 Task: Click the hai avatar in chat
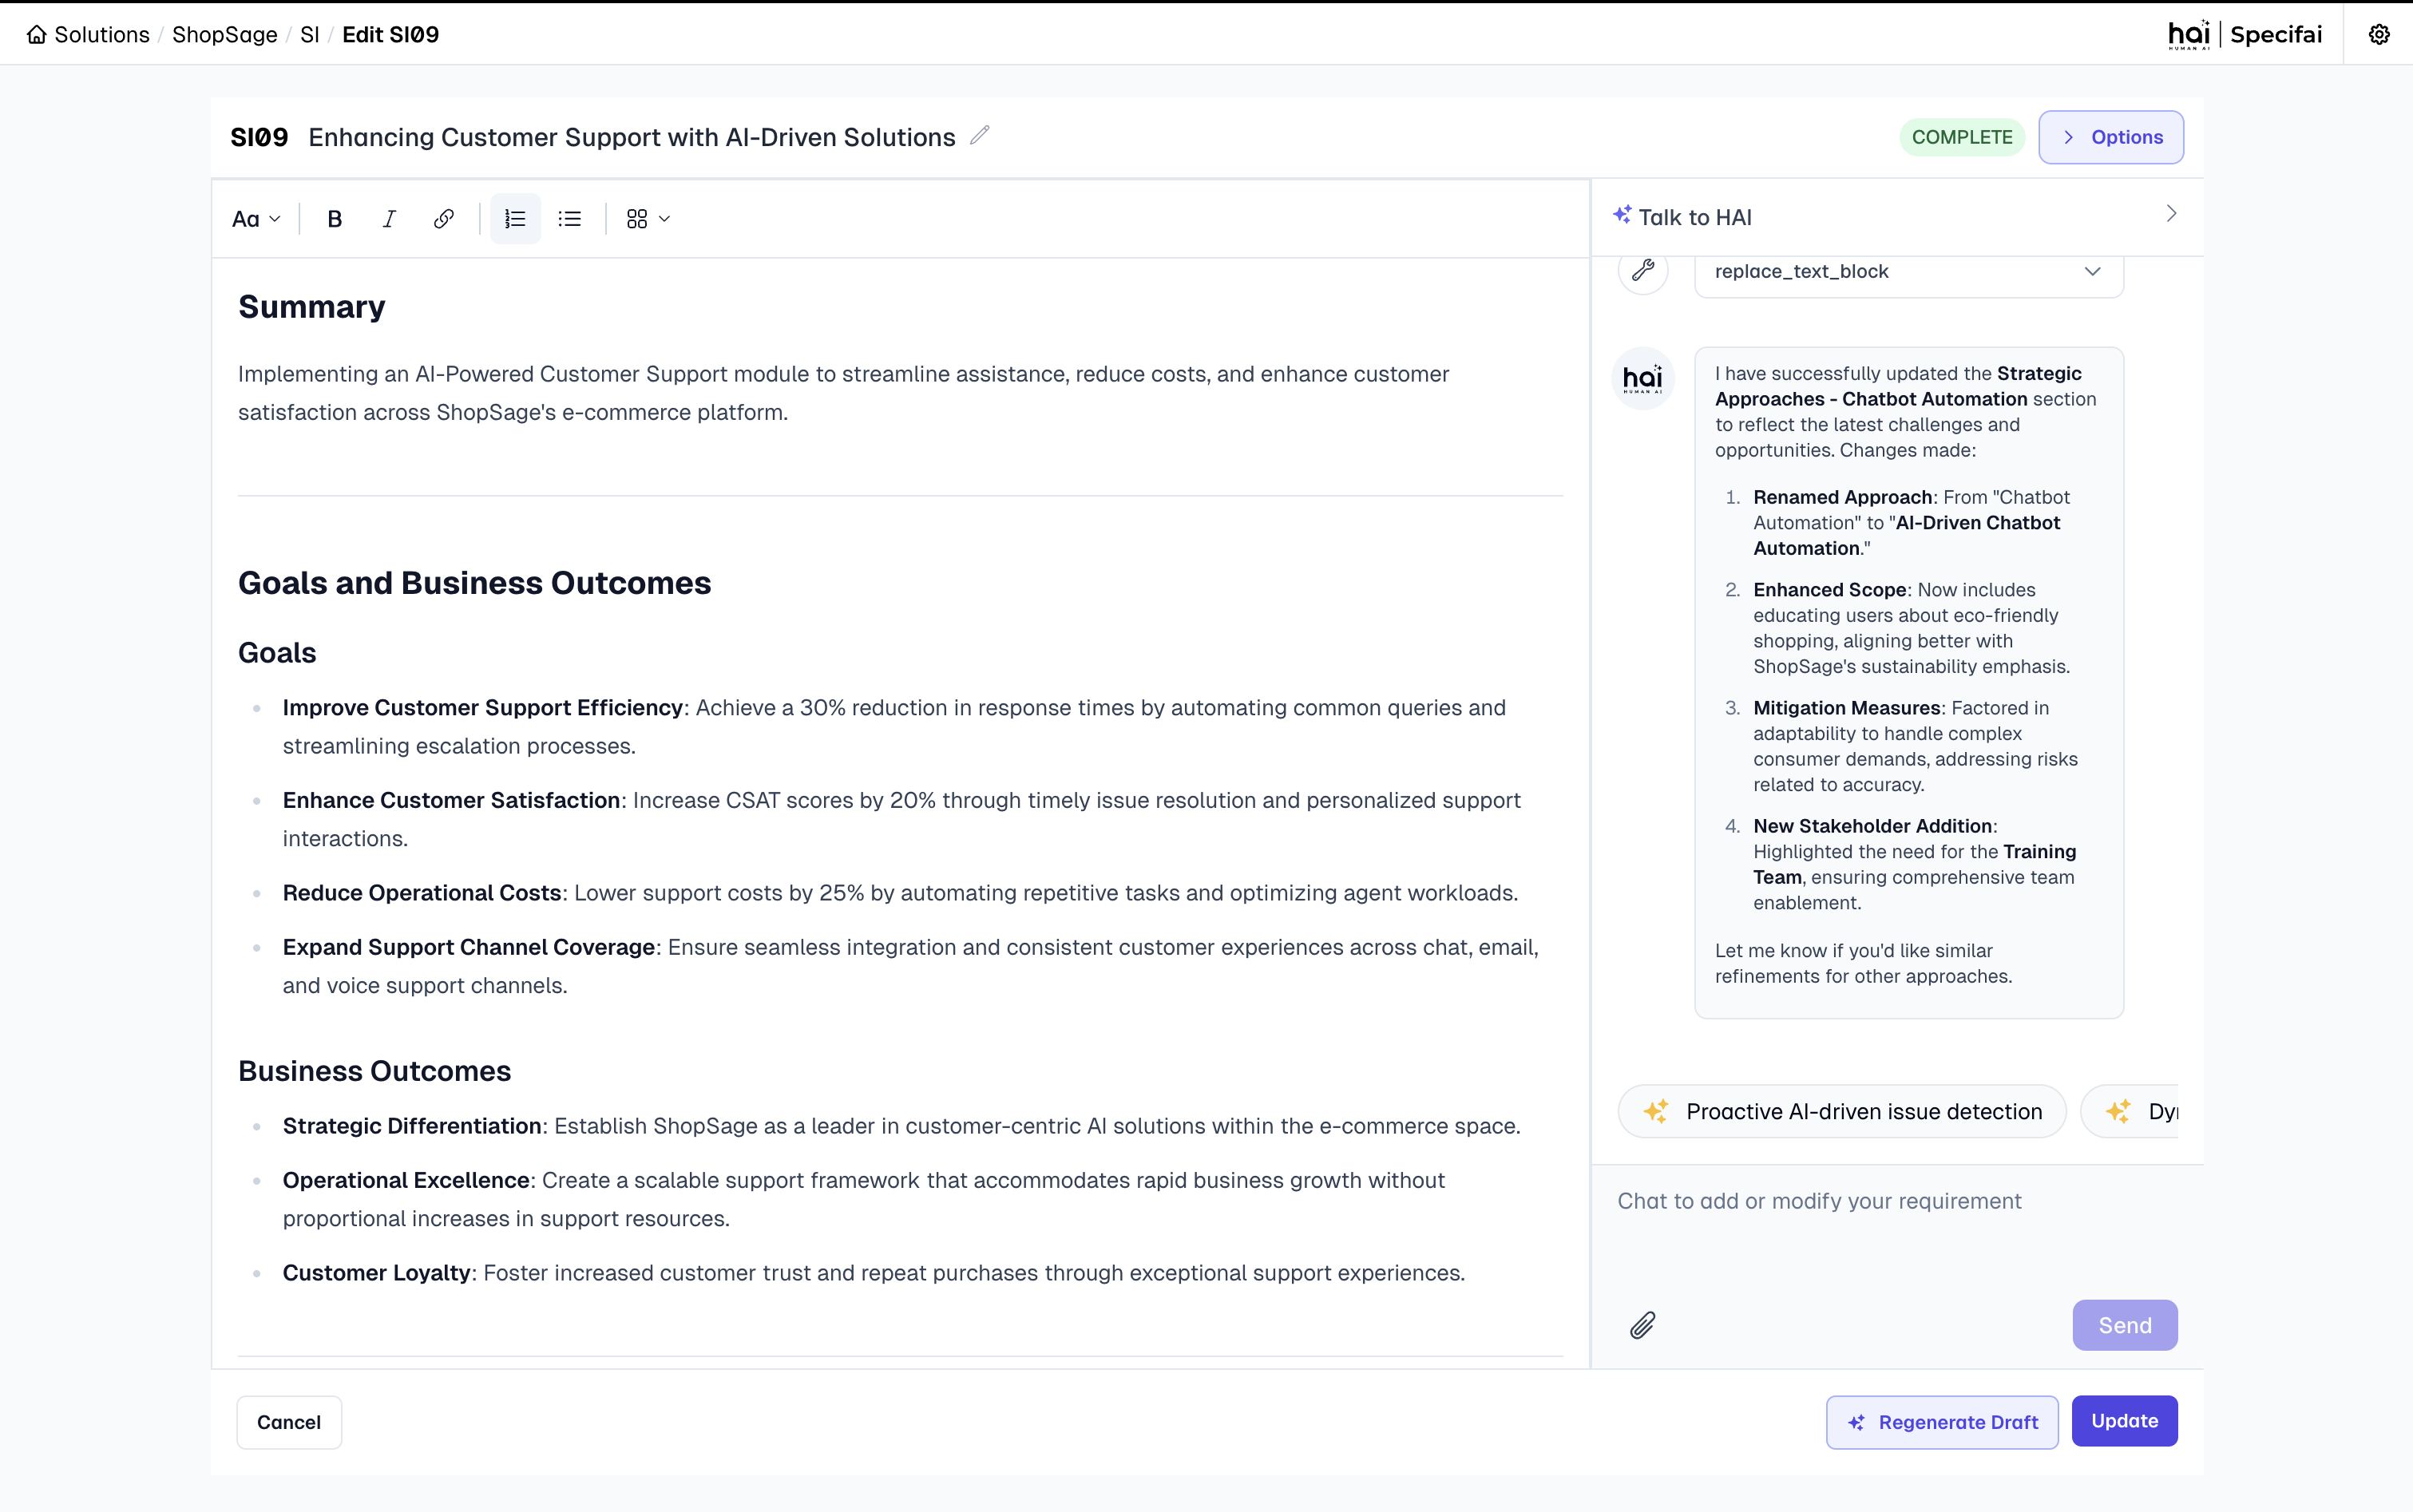click(1643, 378)
